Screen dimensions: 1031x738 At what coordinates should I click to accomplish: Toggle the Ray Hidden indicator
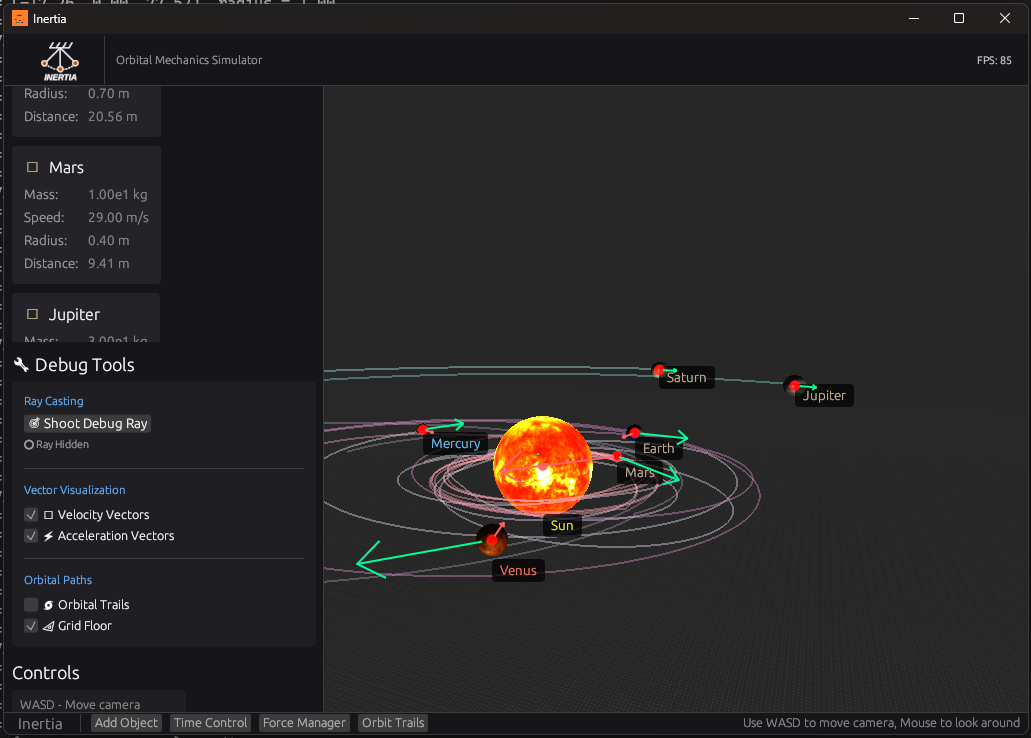(30, 445)
